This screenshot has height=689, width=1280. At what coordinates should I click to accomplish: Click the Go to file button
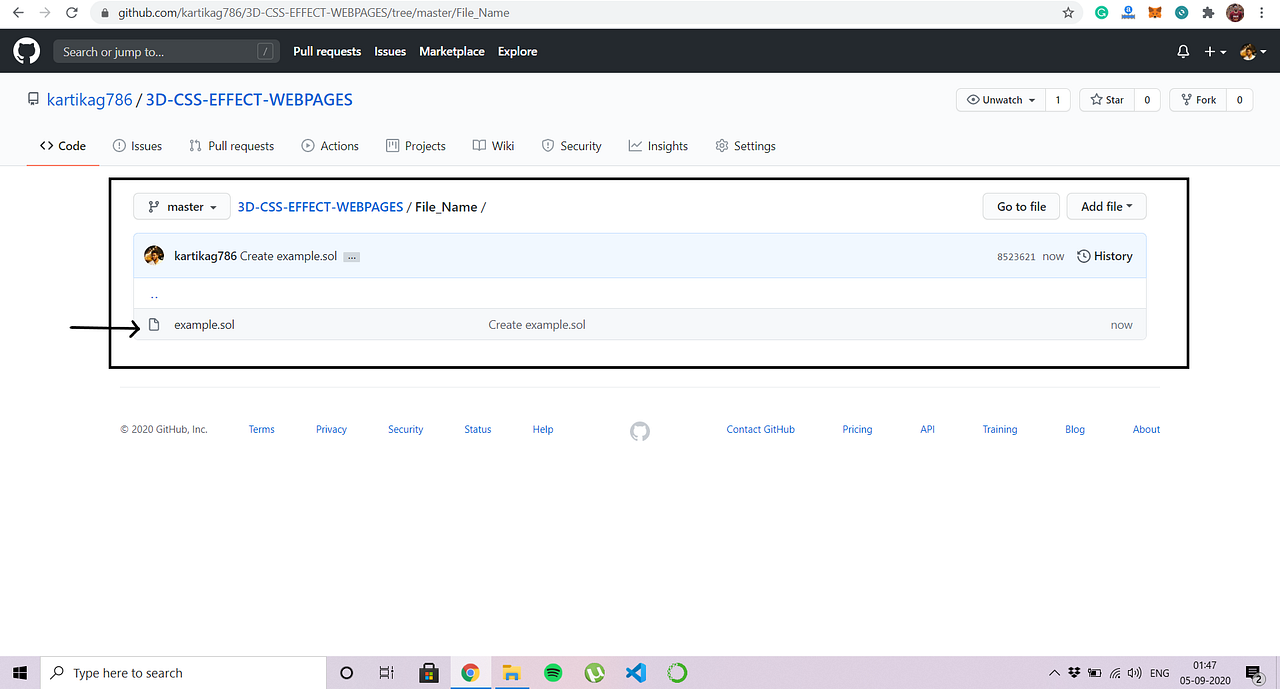tap(1021, 206)
